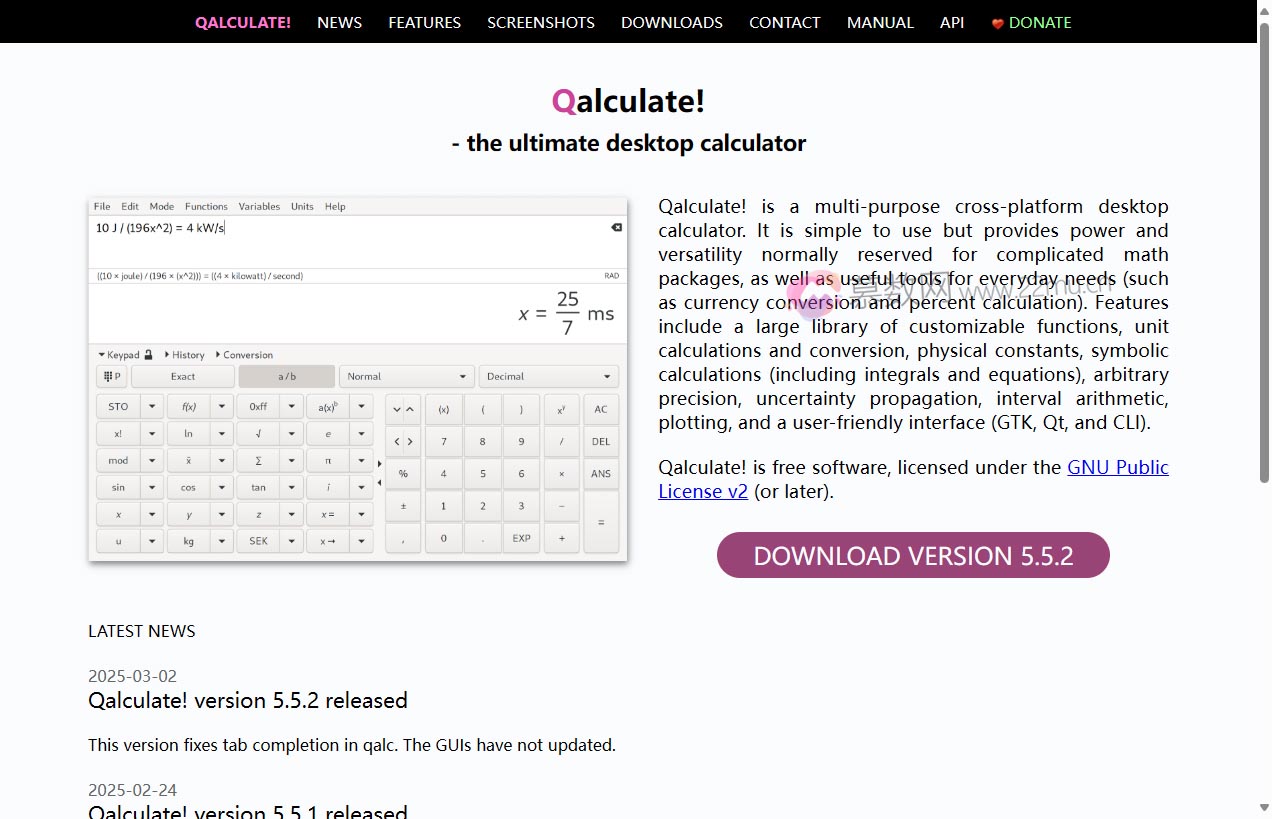This screenshot has height=819, width=1272.
Task: Toggle Exact calculation mode
Action: click(182, 376)
